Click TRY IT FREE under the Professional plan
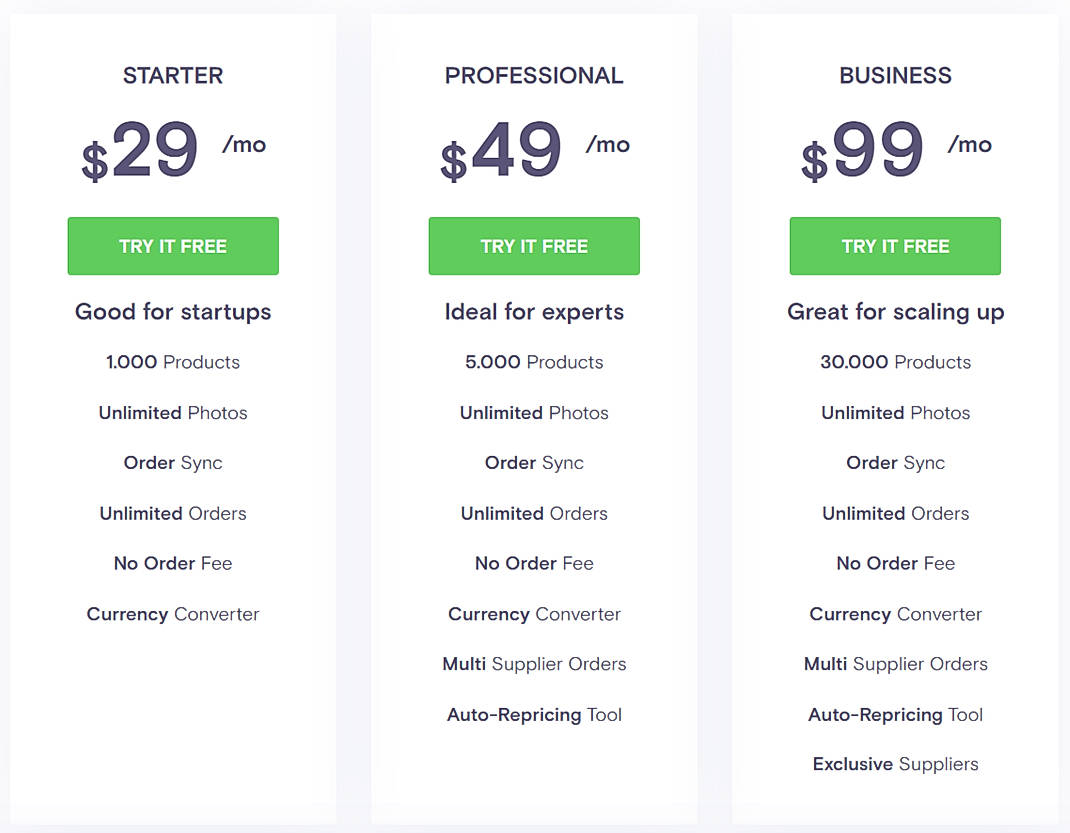 coord(533,246)
